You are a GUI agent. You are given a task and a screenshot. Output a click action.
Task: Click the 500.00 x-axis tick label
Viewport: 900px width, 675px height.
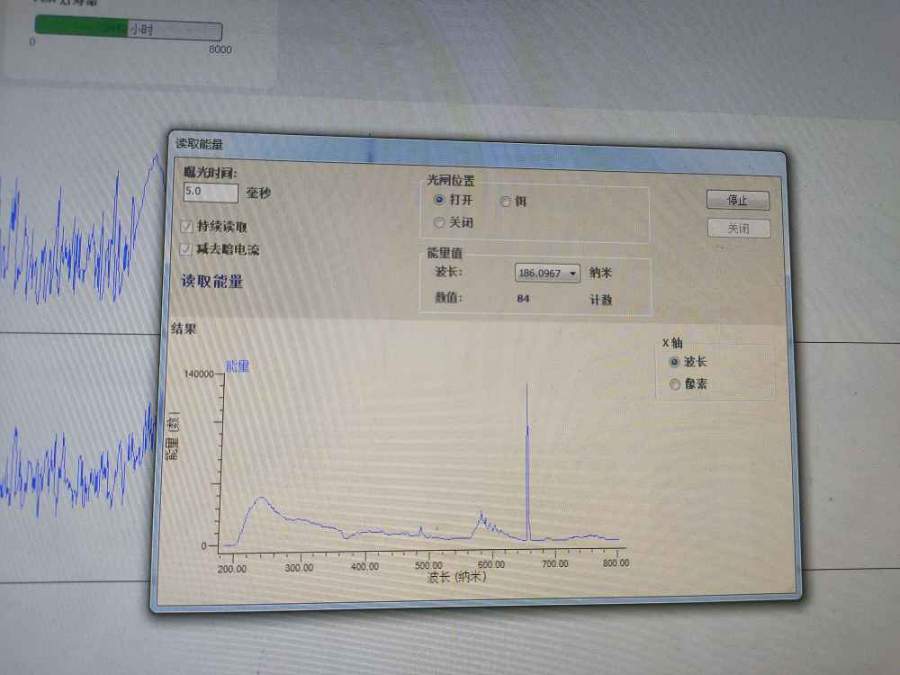(428, 566)
